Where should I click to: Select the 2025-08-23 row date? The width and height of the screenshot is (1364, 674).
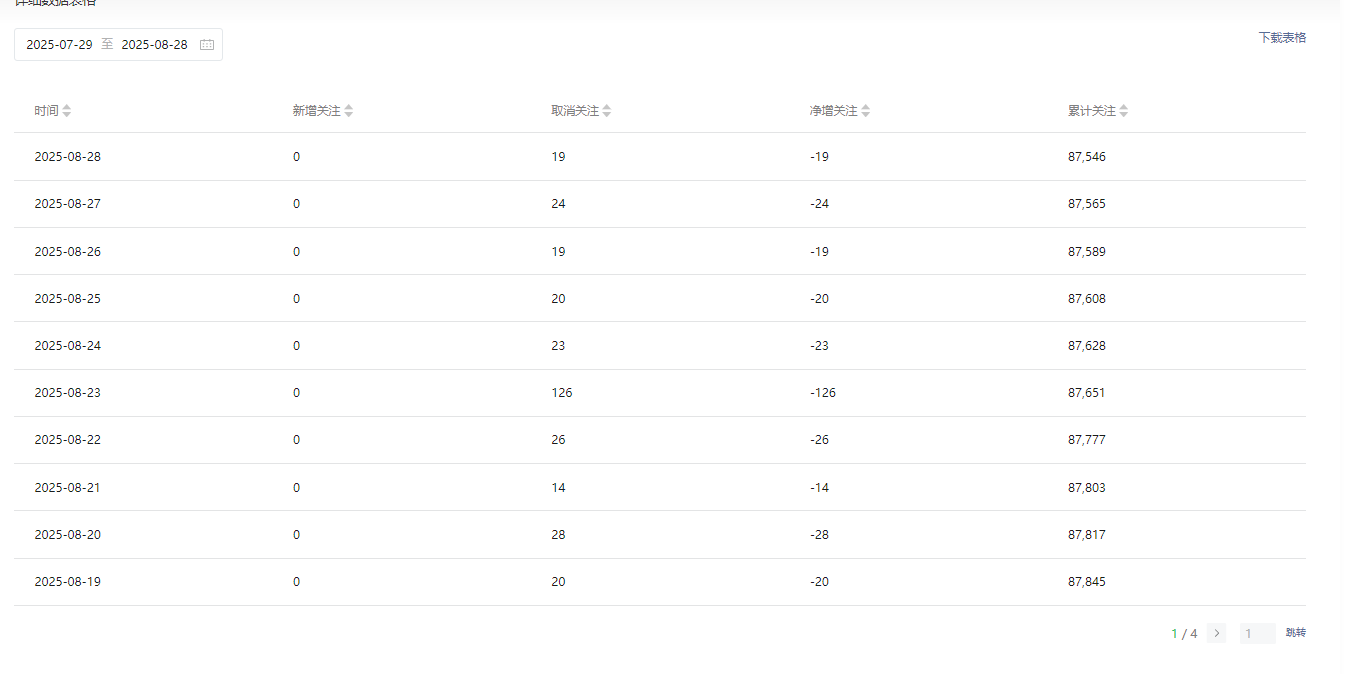coord(67,393)
